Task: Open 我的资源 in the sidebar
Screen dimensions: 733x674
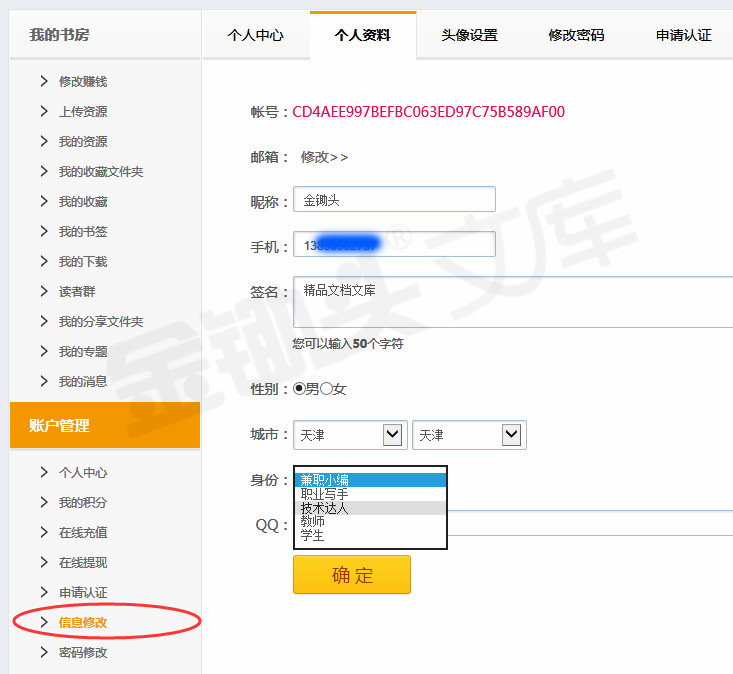Action: [83, 142]
